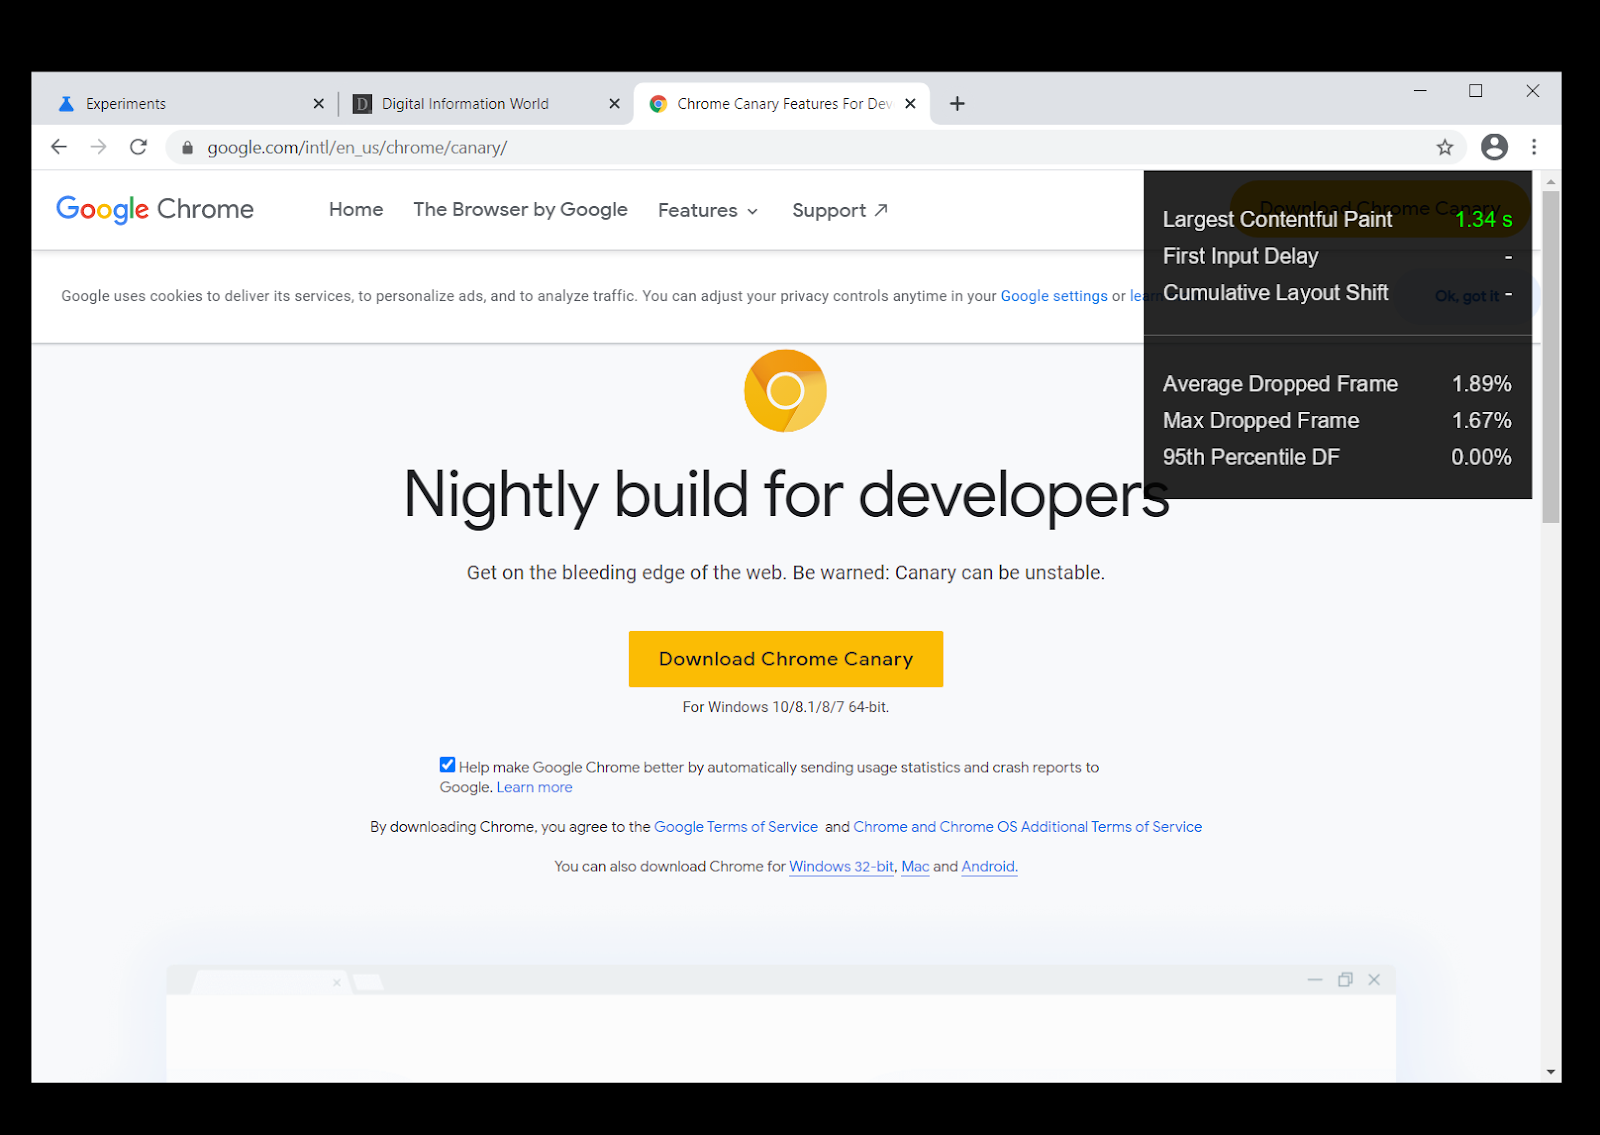The image size is (1600, 1135).
Task: Click the Chrome Canary logo
Action: [785, 390]
